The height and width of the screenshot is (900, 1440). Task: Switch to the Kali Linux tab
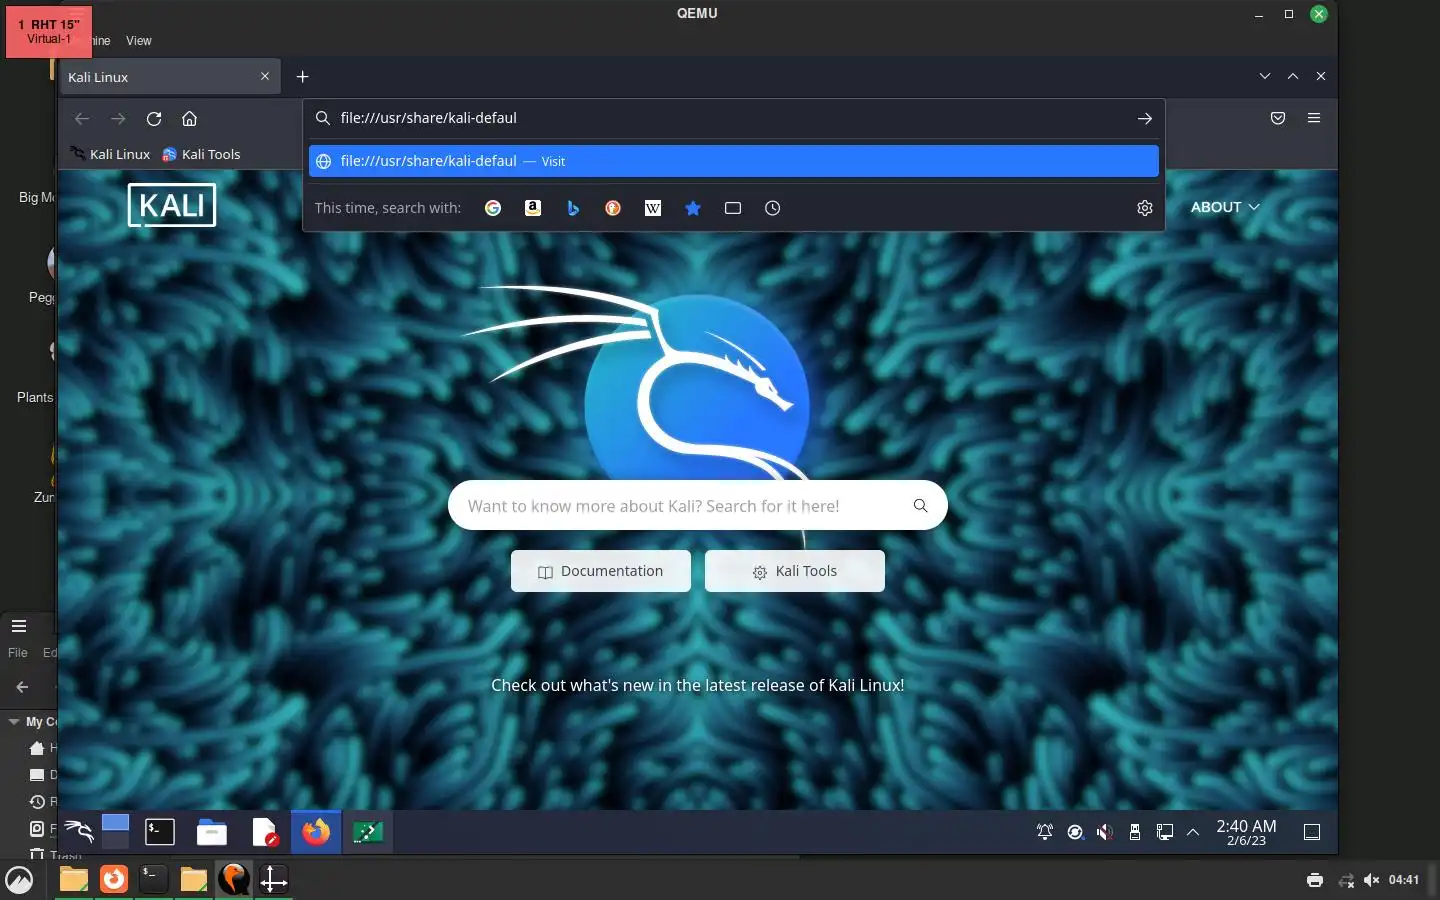(168, 77)
